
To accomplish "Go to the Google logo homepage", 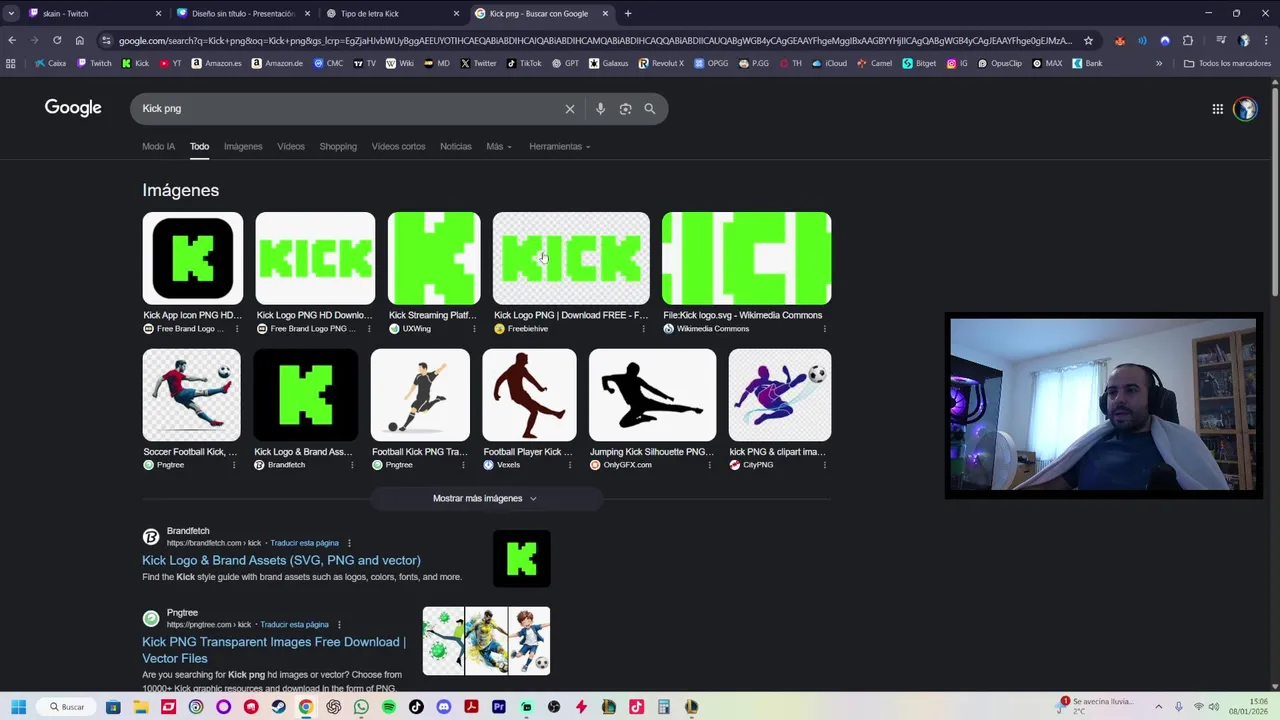I will [x=73, y=108].
